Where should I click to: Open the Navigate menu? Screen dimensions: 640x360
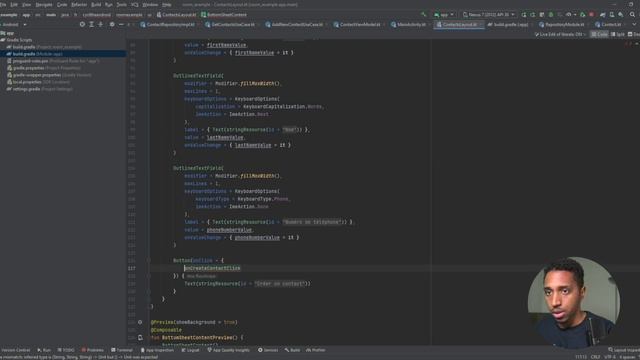(44, 4)
